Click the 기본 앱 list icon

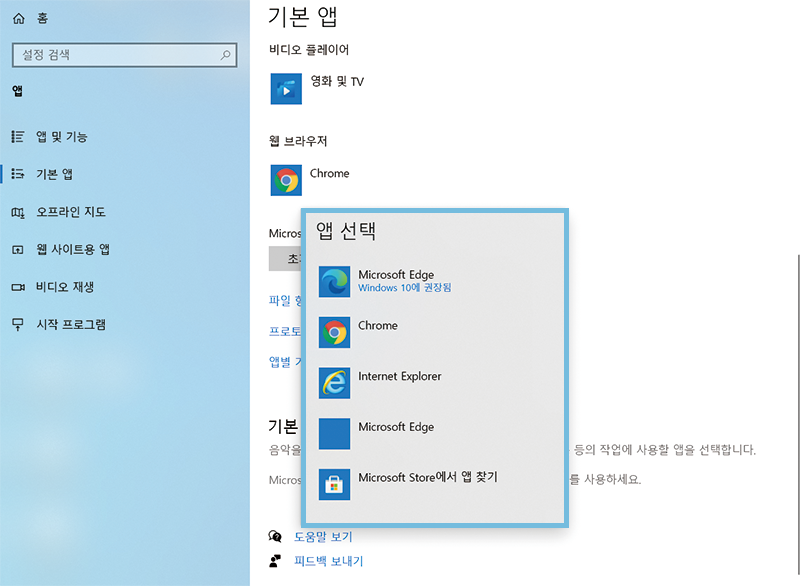[18, 174]
